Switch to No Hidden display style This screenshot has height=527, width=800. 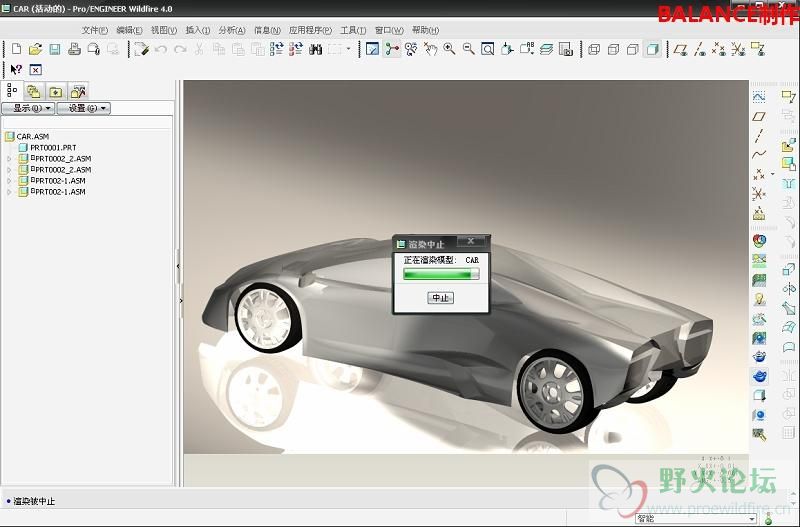[633, 49]
